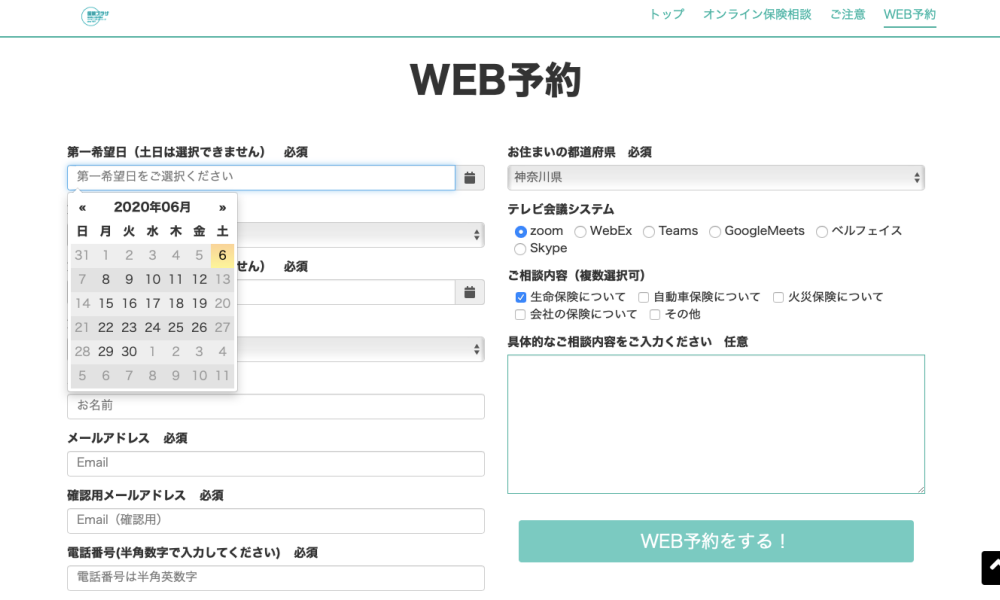The width and height of the screenshot is (1000, 600).
Task: Click the 2020年06月 datepicker month header
Action: point(152,207)
